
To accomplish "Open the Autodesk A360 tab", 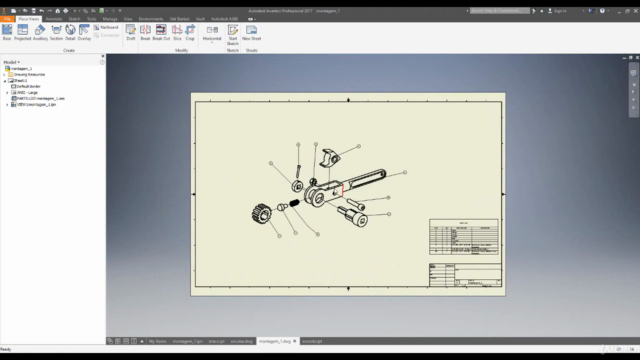I will tap(224, 19).
